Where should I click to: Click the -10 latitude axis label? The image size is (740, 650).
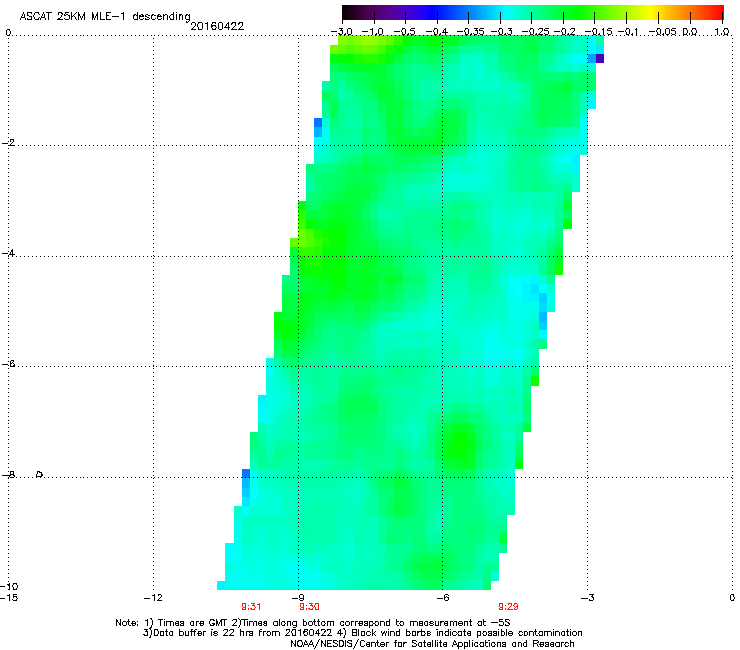click(9, 586)
